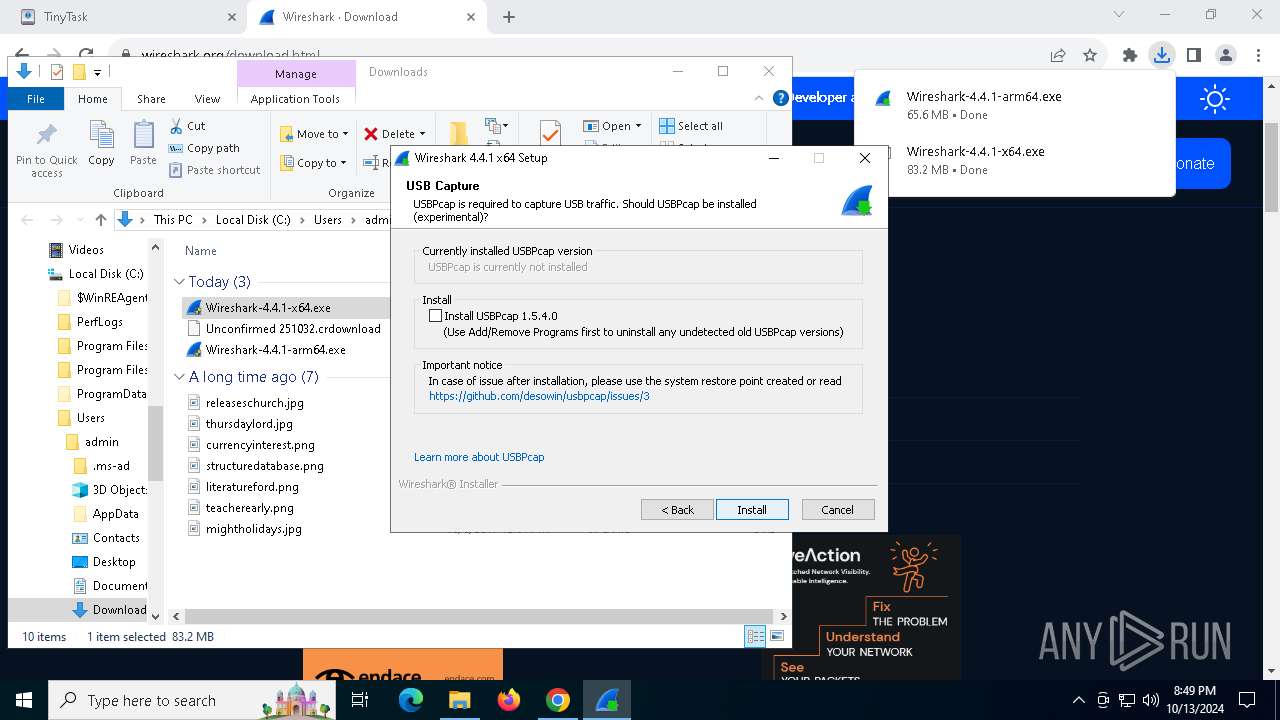Click Select all in ribbon

pyautogui.click(x=691, y=126)
